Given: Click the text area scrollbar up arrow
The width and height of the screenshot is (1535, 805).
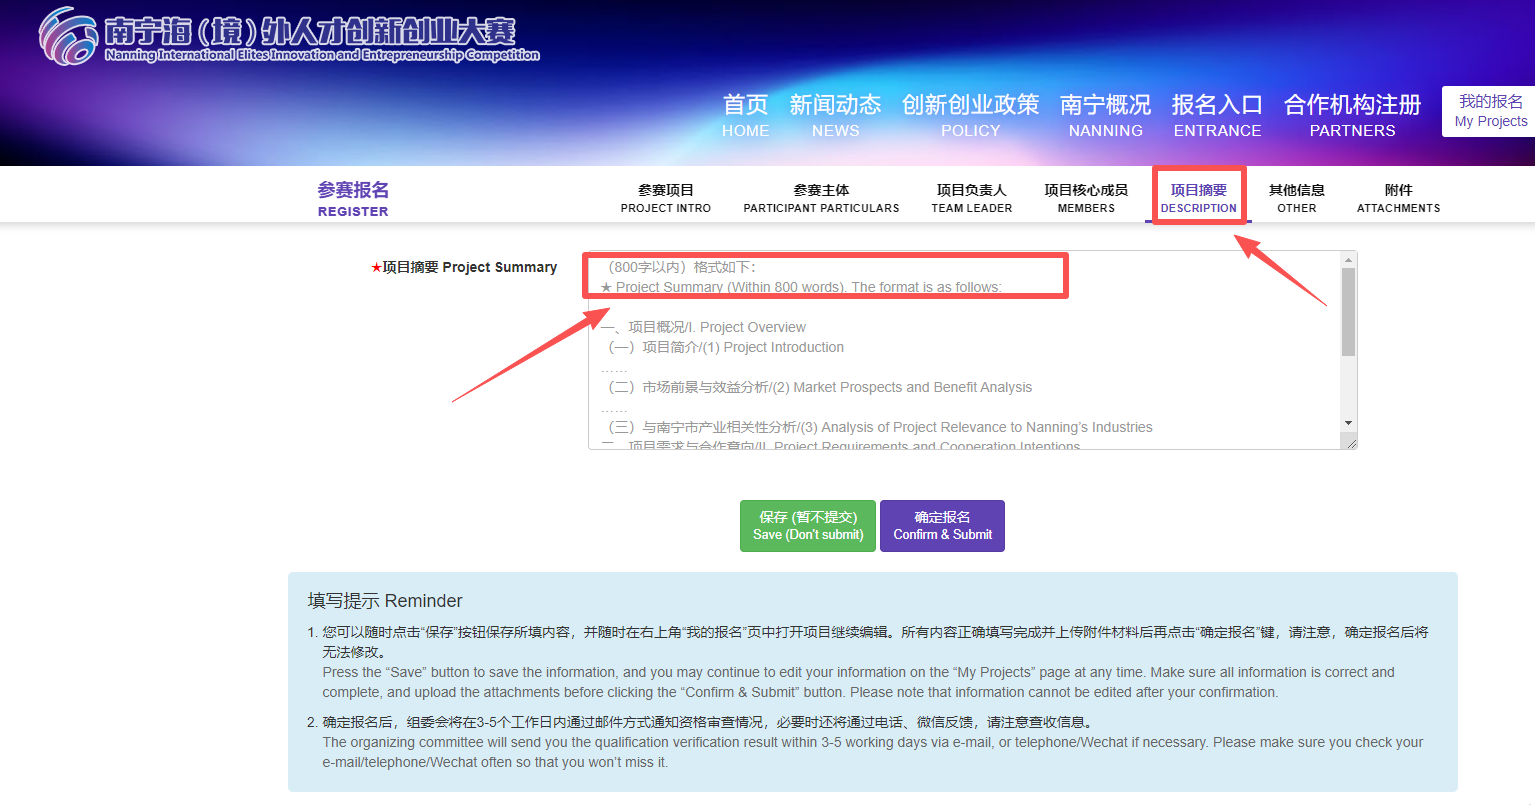Looking at the screenshot, I should pos(1348,260).
